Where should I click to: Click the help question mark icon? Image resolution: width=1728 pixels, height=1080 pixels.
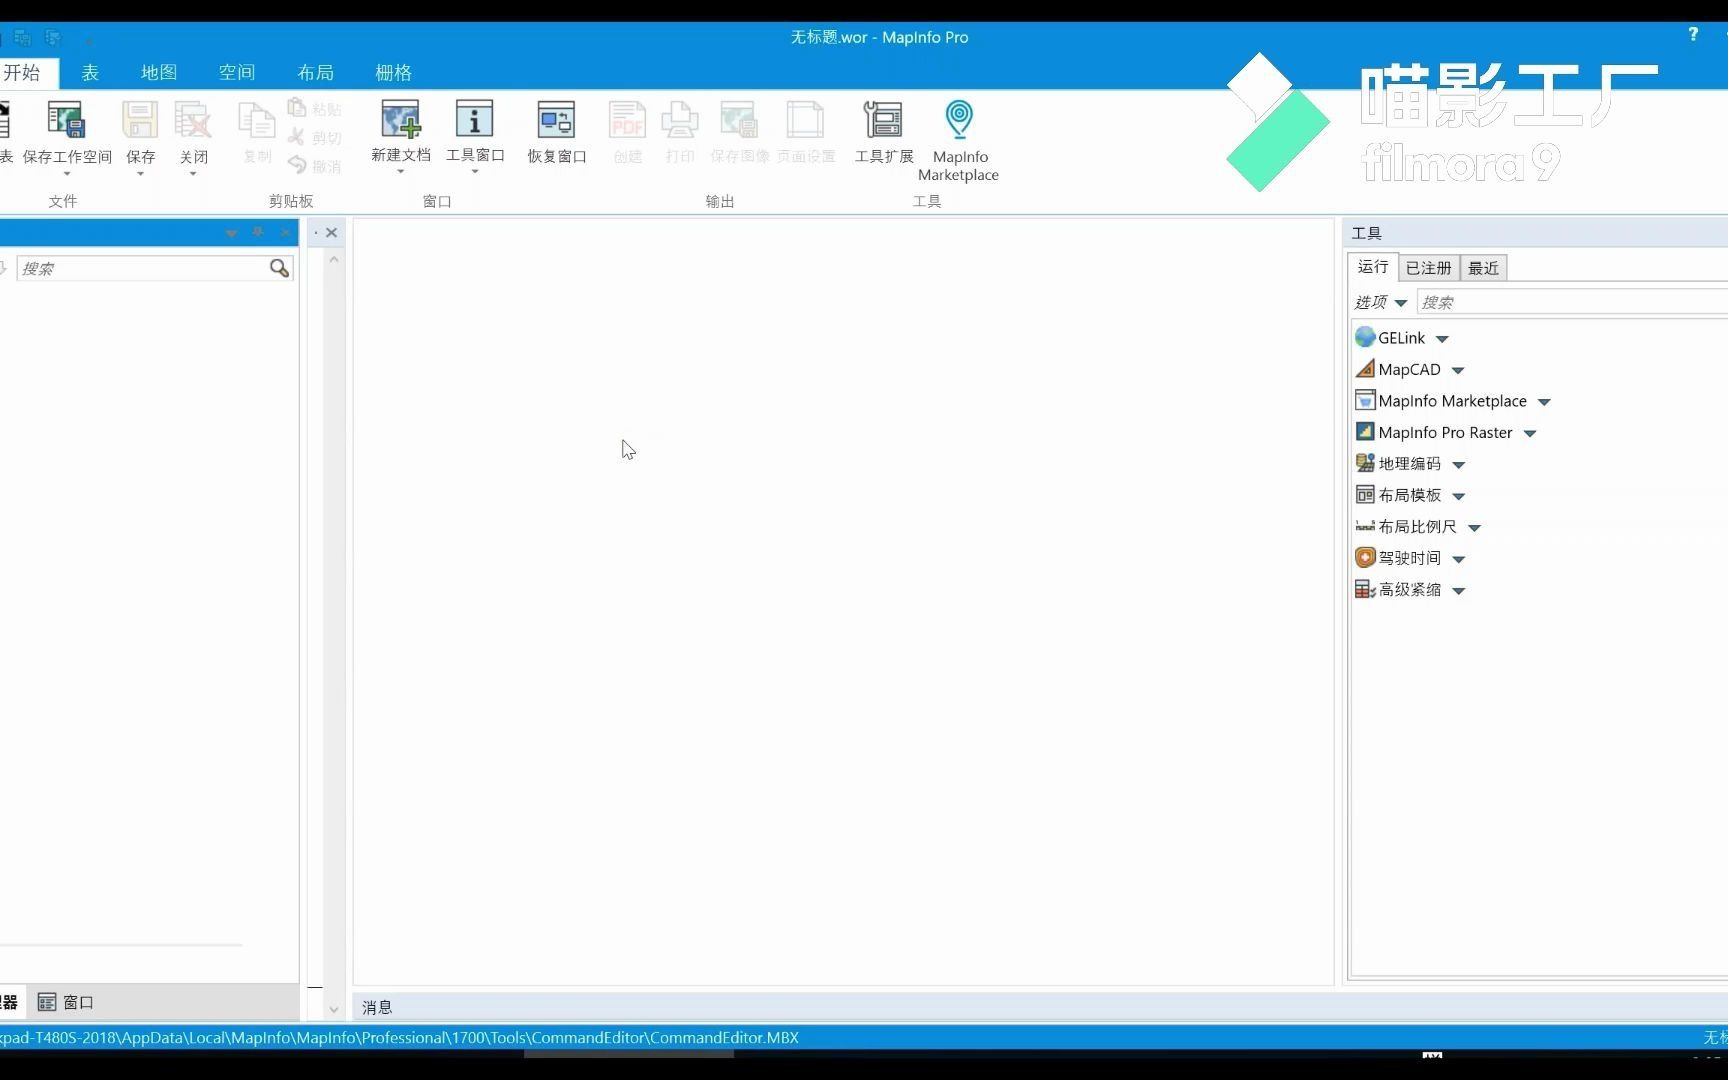1693,34
